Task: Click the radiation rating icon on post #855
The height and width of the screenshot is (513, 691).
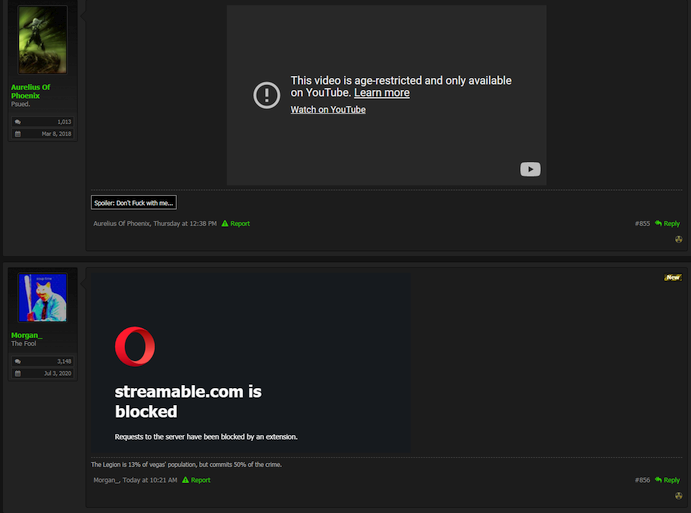Action: click(x=679, y=239)
